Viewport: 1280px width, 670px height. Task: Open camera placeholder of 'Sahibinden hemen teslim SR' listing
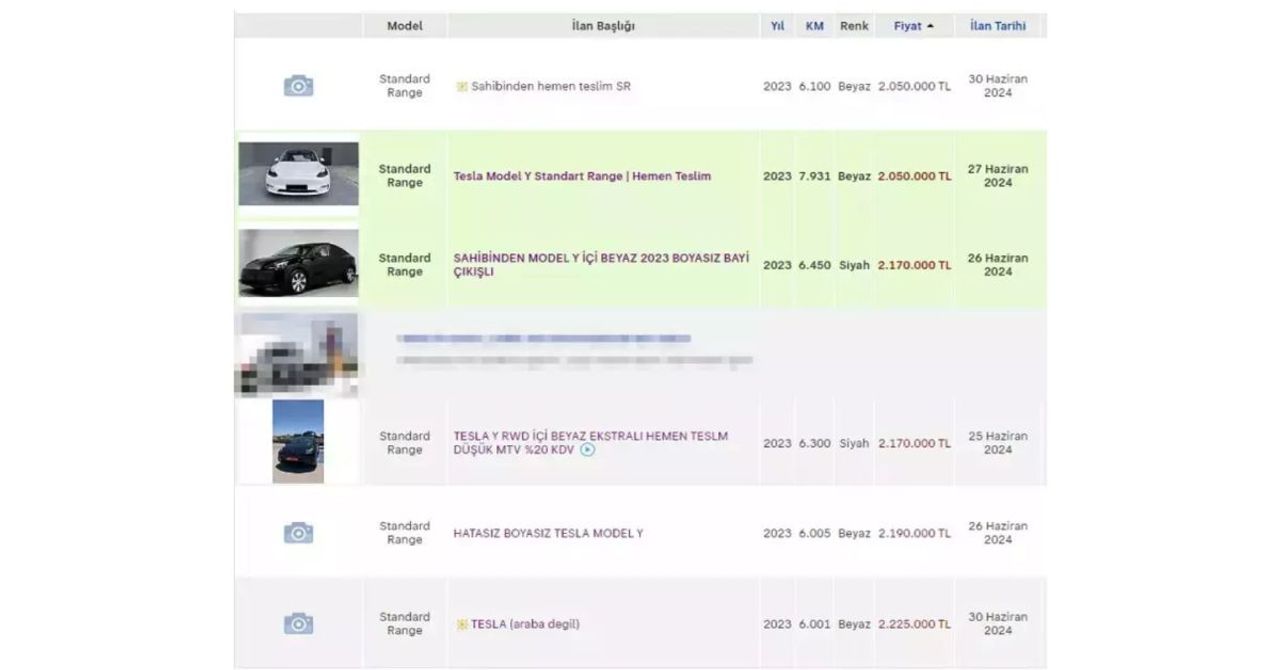coord(298,86)
